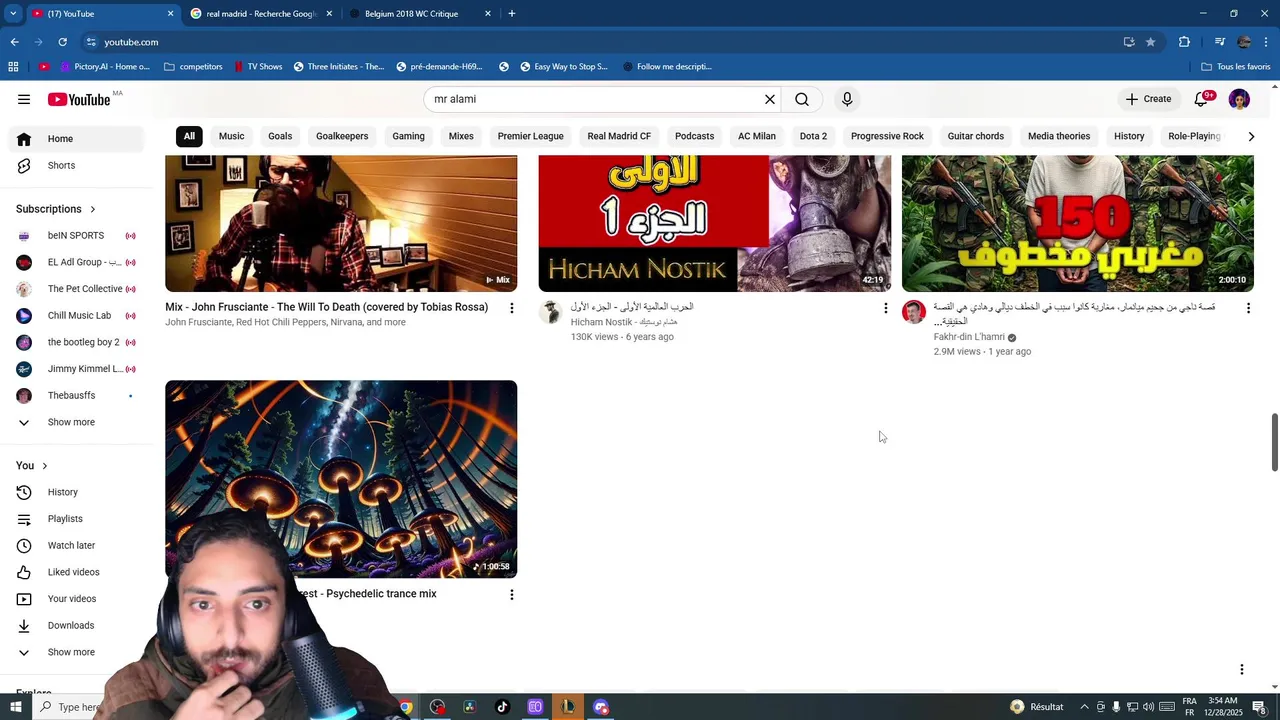Open Jimmy Kimmel Live subscription
This screenshot has height=720, width=1280.
[74, 369]
